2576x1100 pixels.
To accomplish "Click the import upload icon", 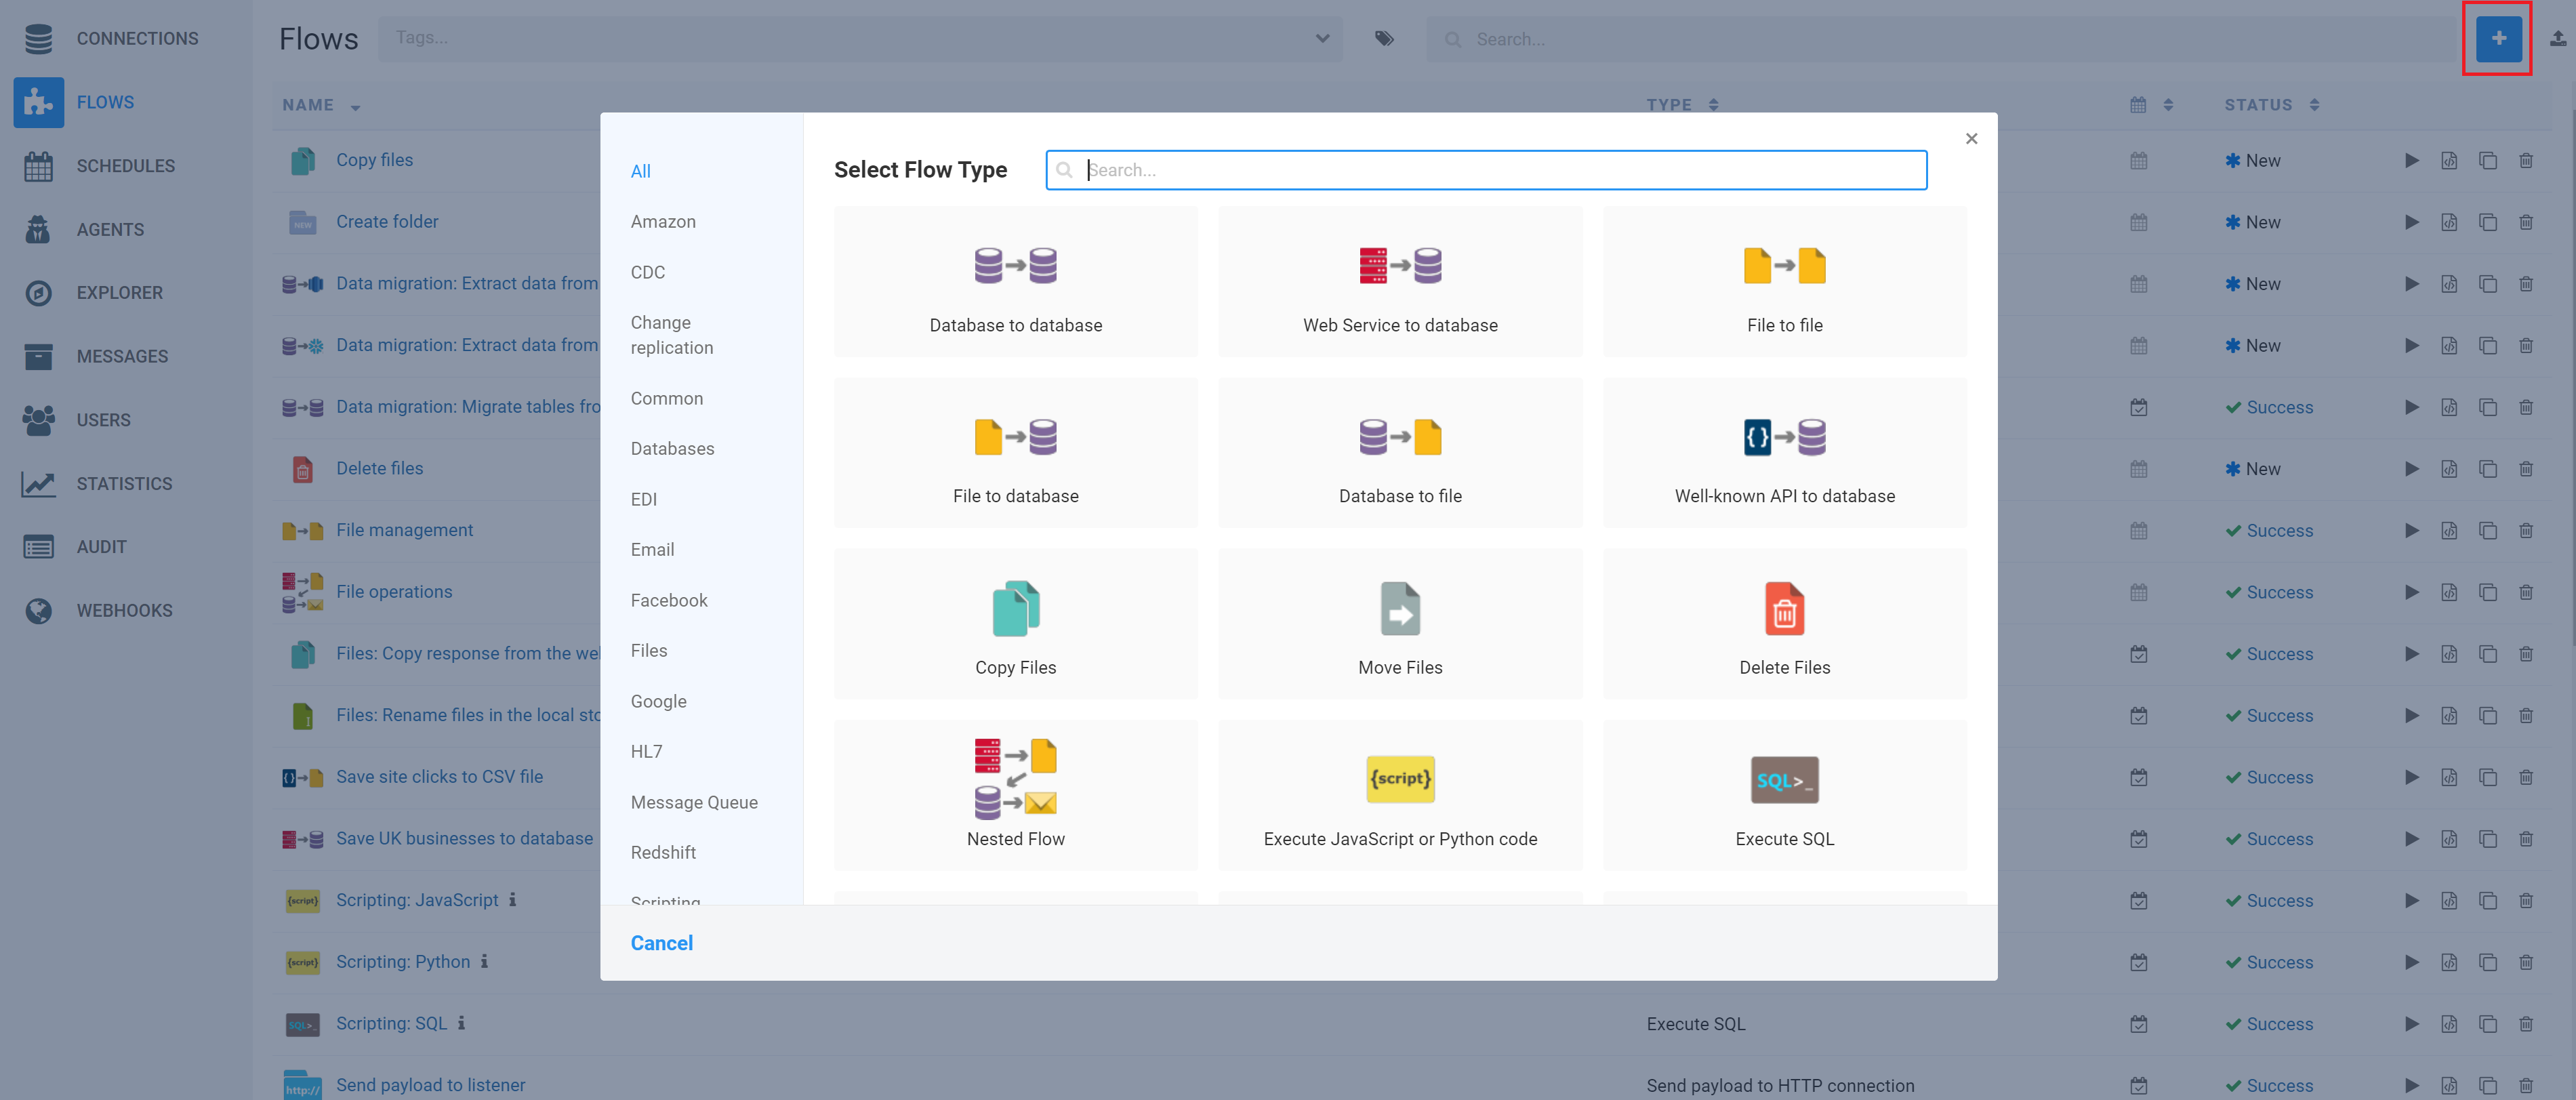I will (2557, 39).
